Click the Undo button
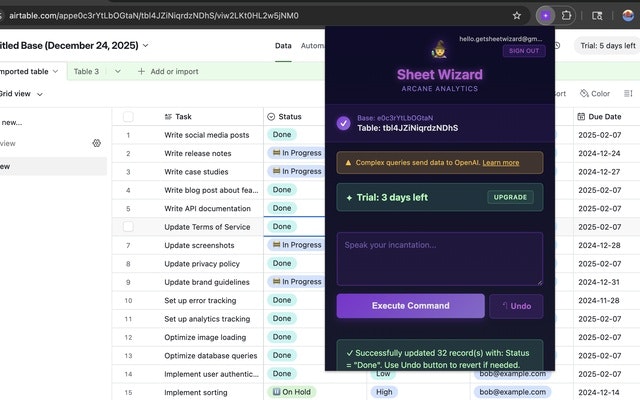Screen dimensions: 640x400 [x=516, y=306]
